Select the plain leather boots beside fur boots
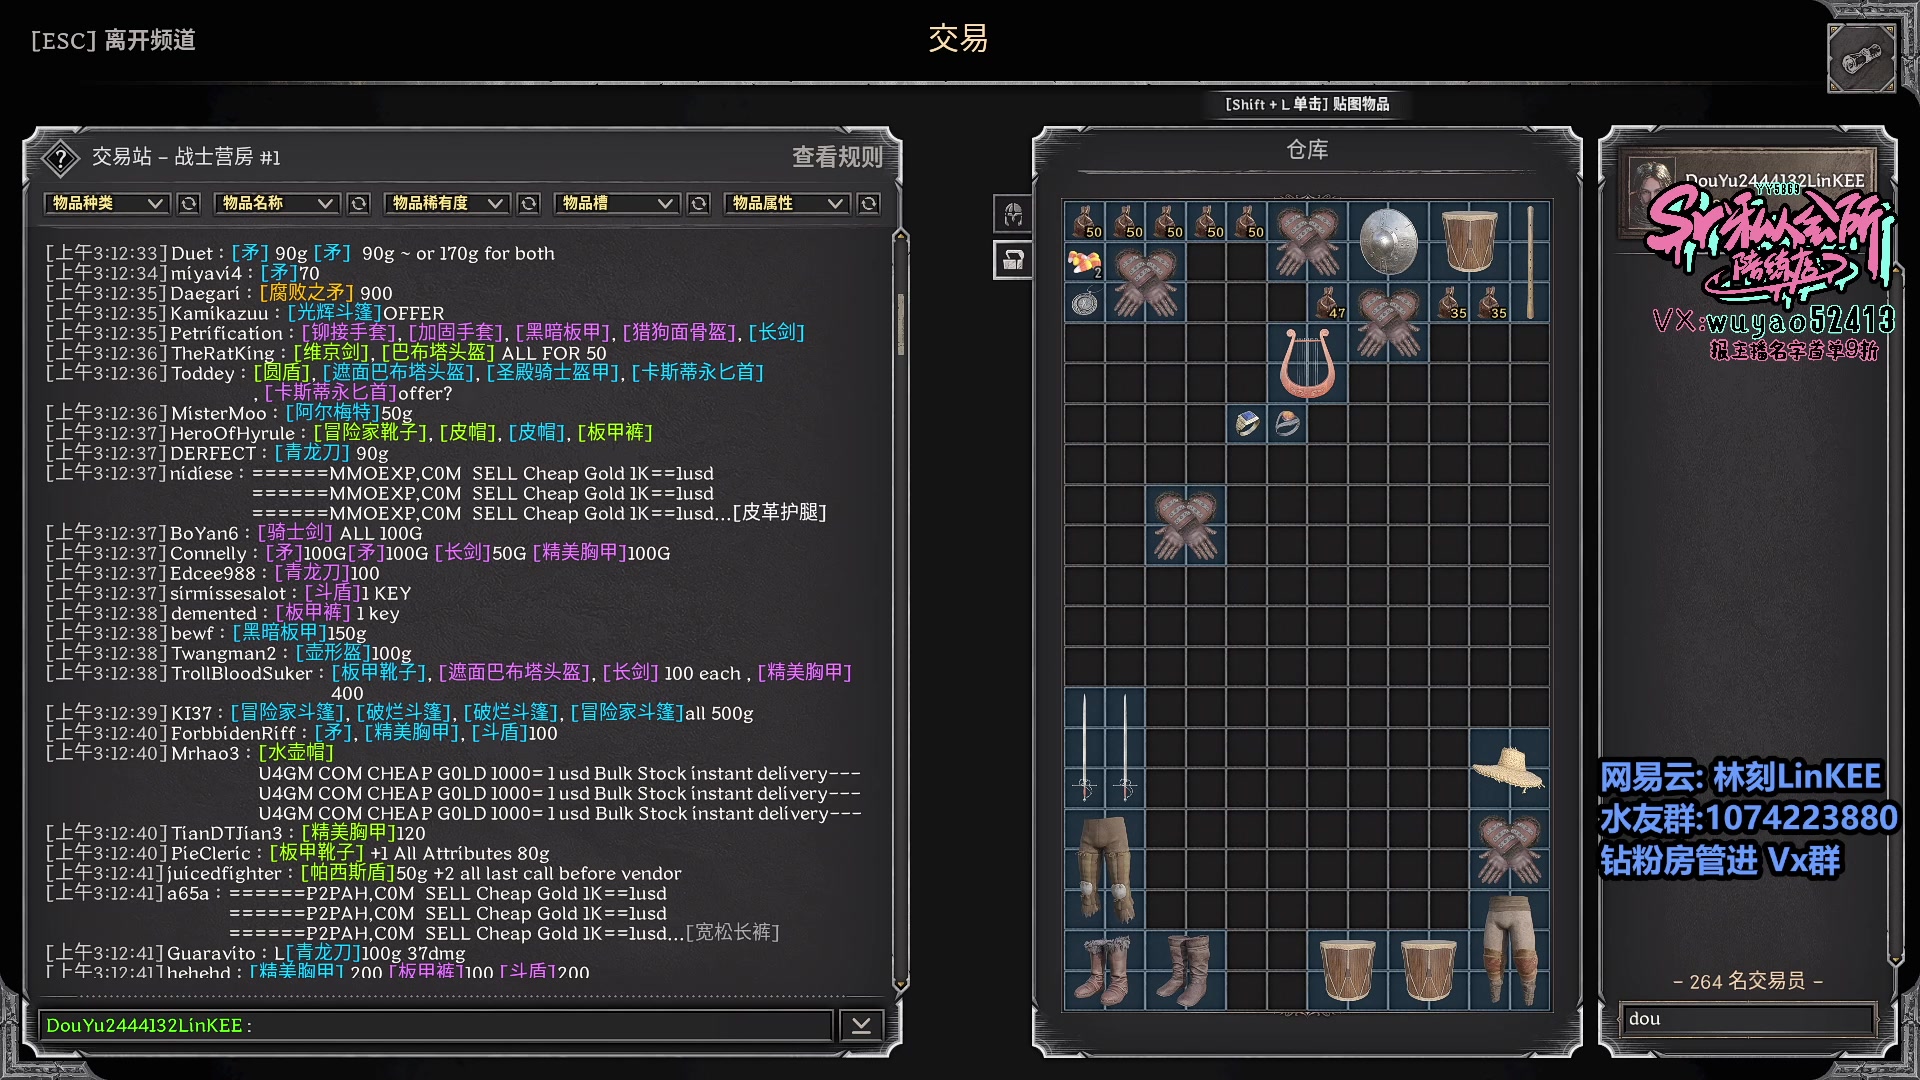This screenshot has height=1080, width=1920. pyautogui.click(x=1185, y=971)
